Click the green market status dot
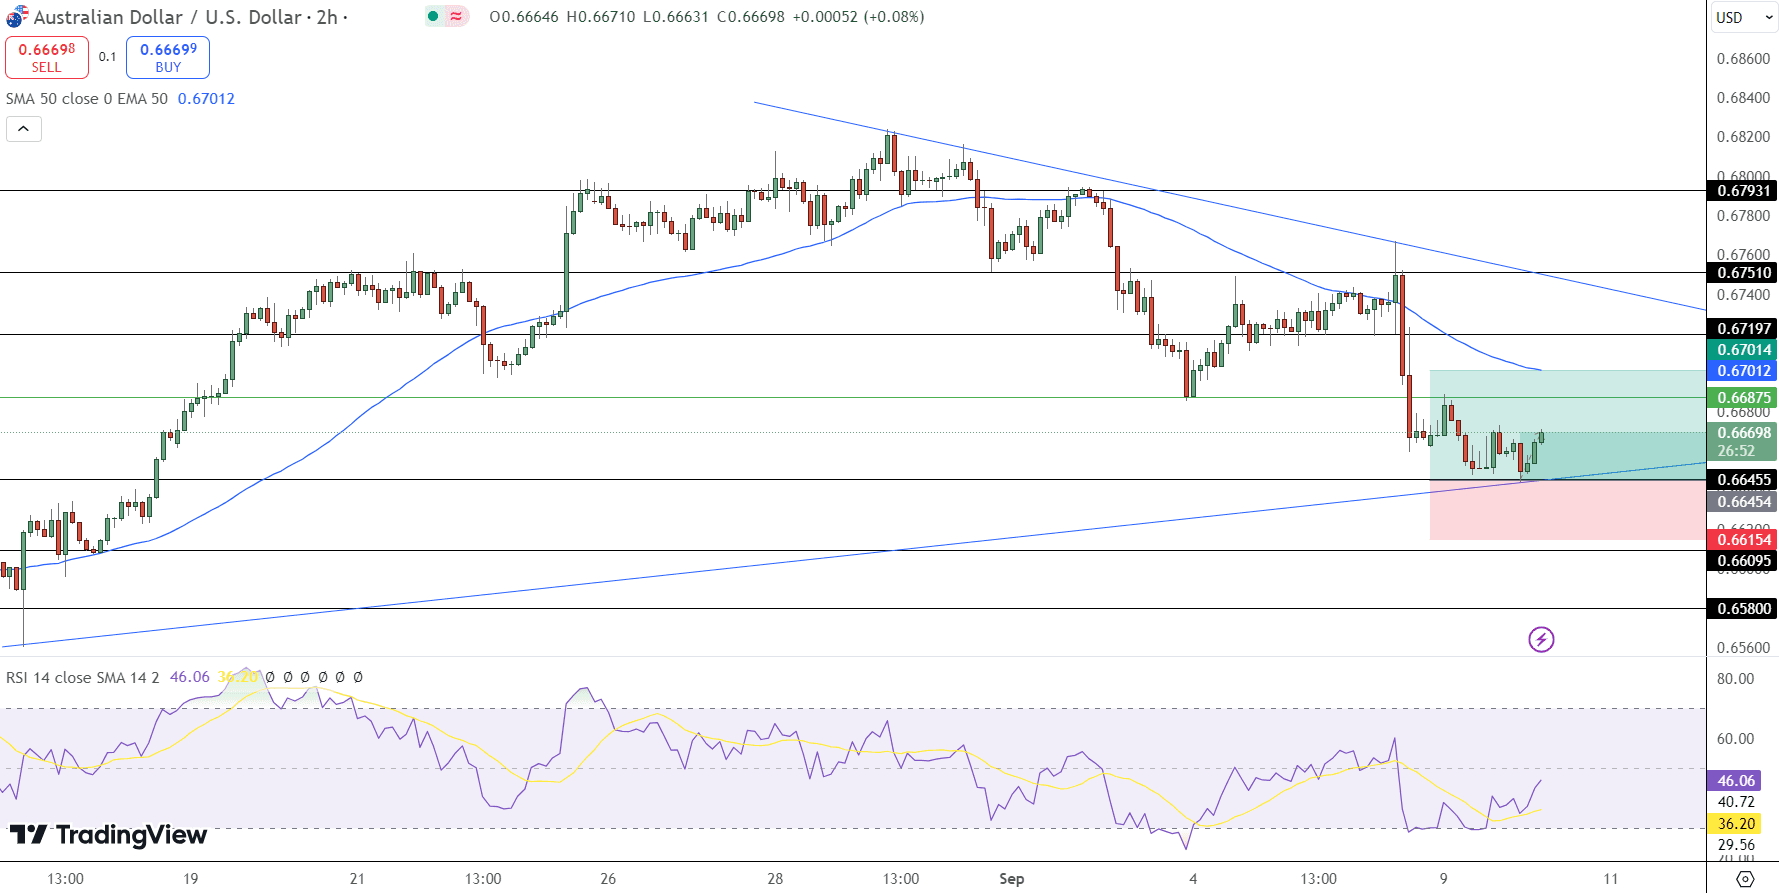This screenshot has width=1779, height=893. pyautogui.click(x=433, y=16)
